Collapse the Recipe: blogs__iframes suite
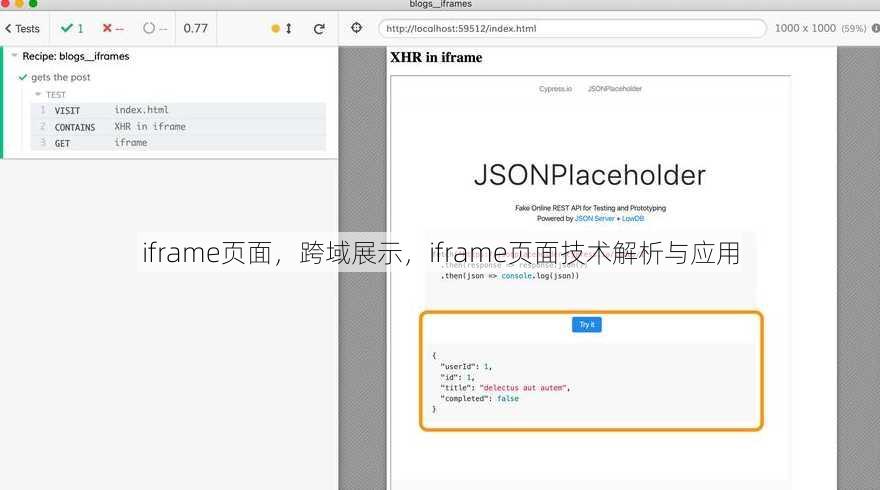The width and height of the screenshot is (880, 490). pos(15,56)
